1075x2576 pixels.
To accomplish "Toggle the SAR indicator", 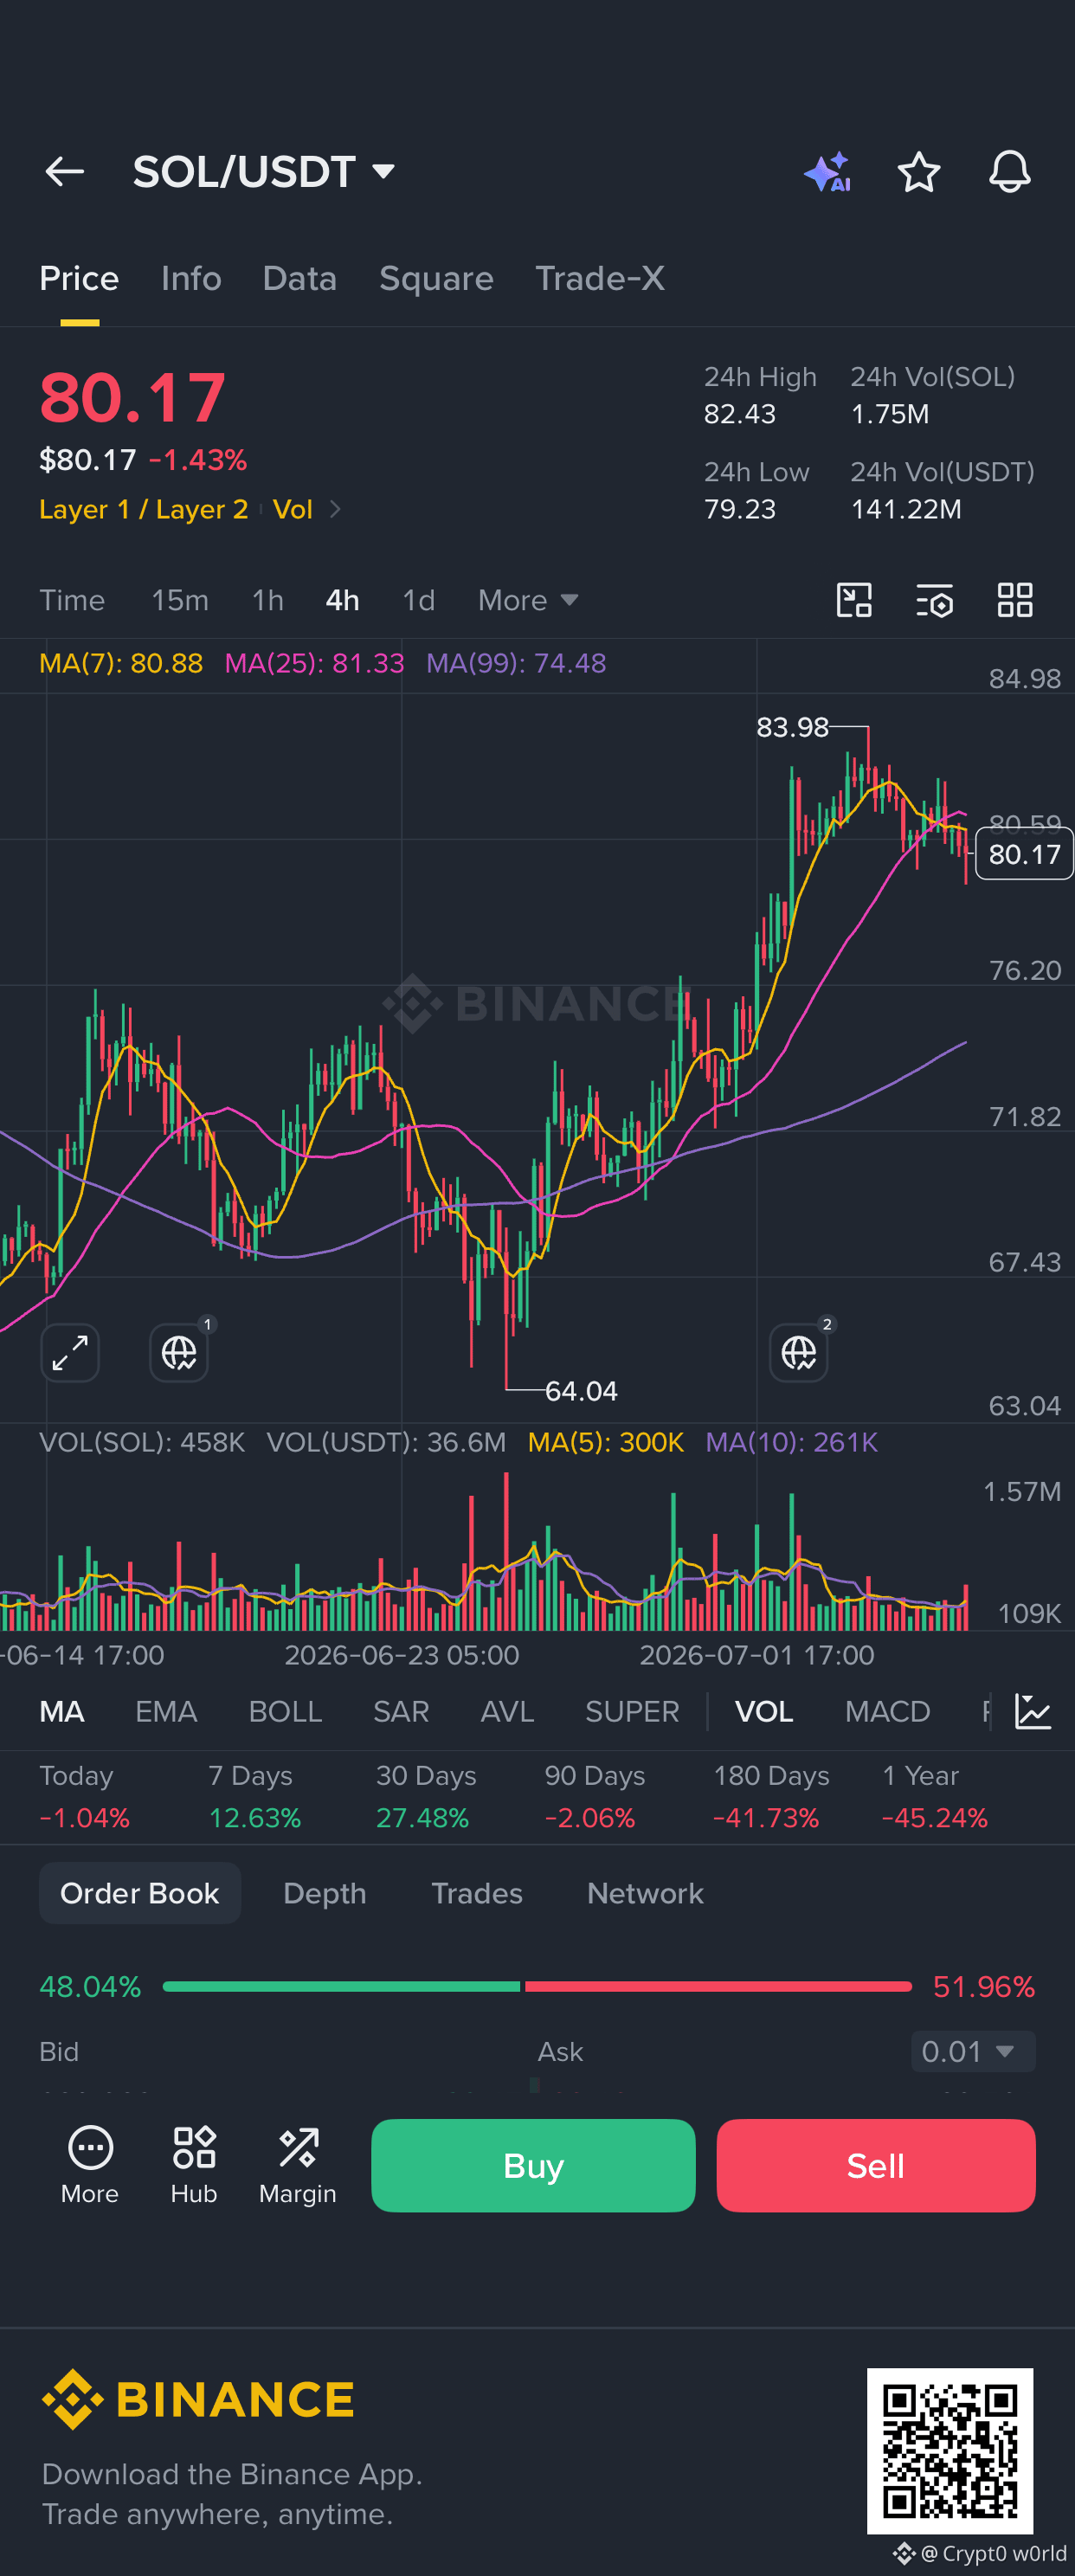I will coord(401,1711).
